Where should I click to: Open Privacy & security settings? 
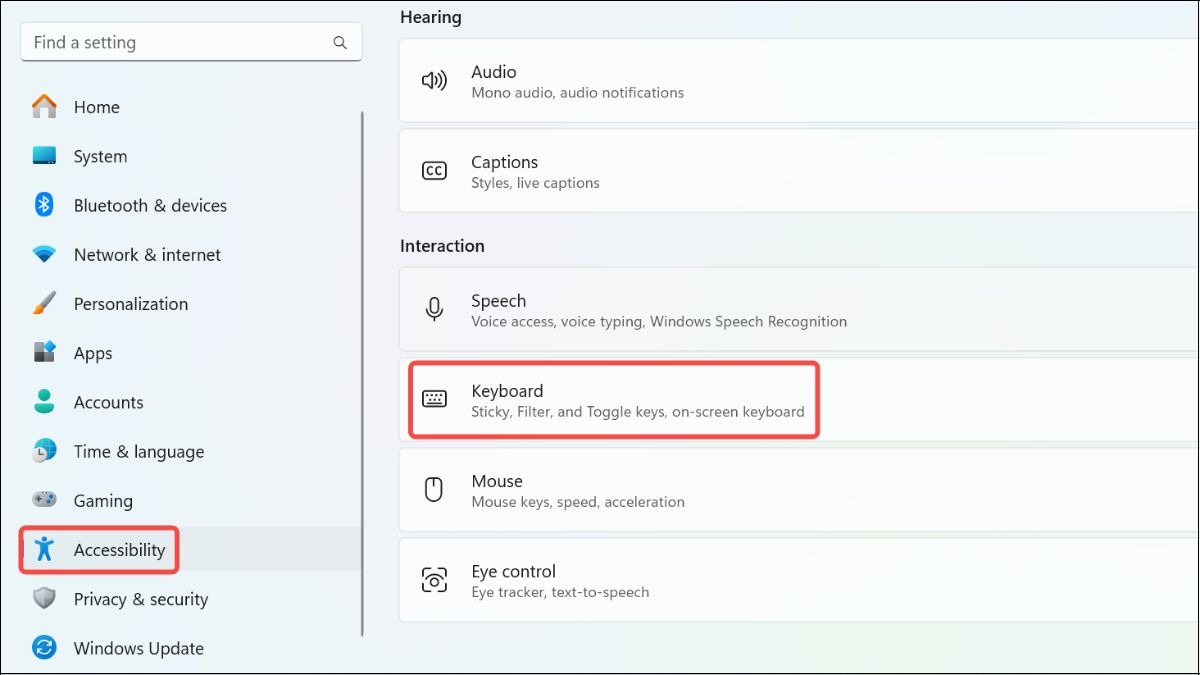pos(191,599)
